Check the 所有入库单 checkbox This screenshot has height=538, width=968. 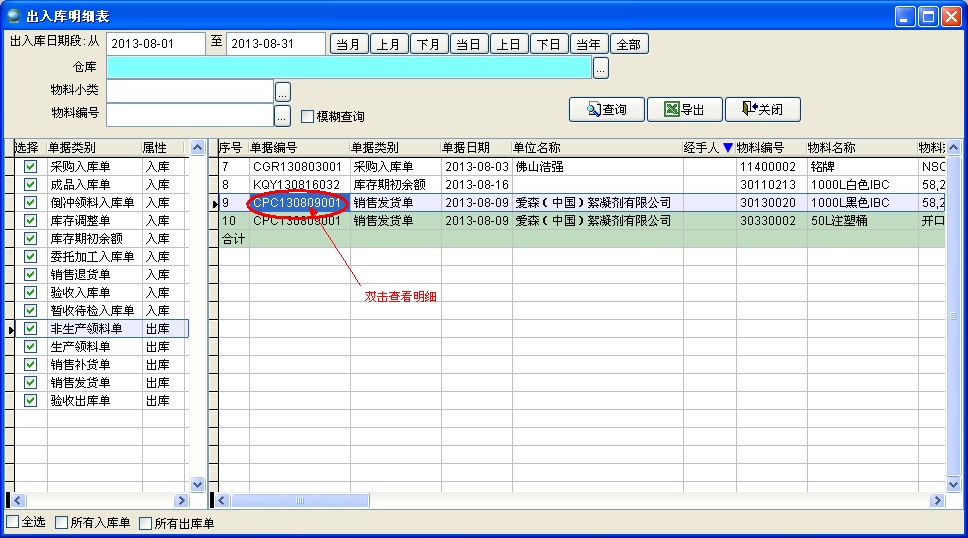tap(62, 522)
